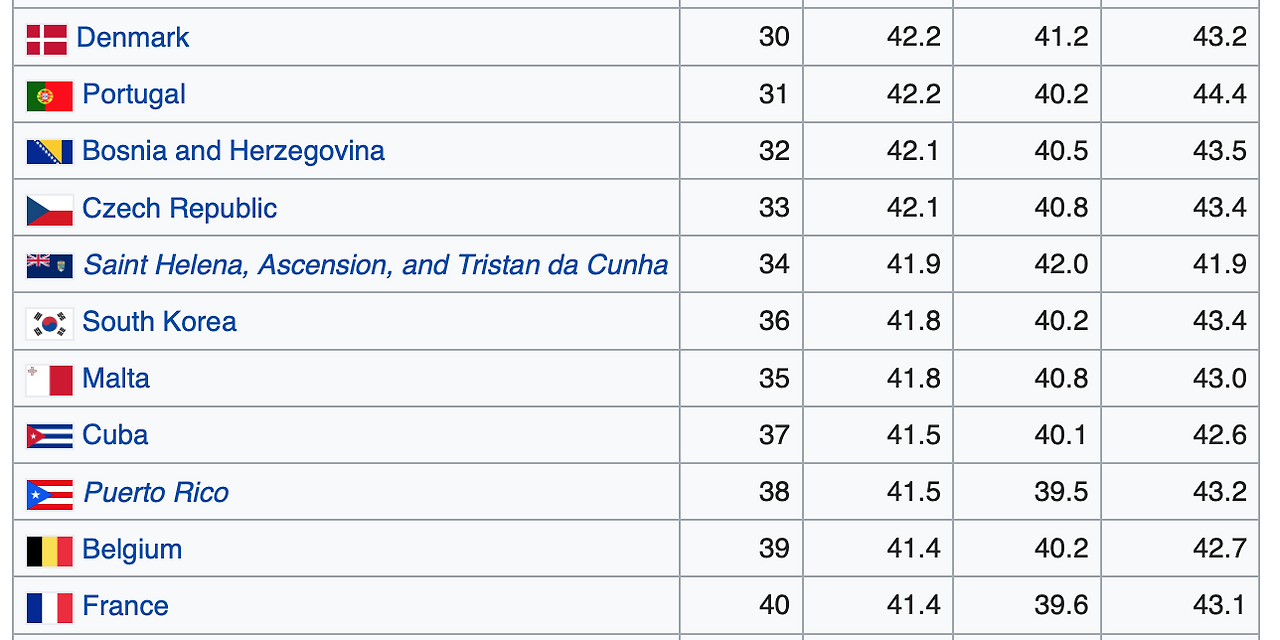1280x640 pixels.
Task: Click the Saint Helena flag icon
Action: click(x=49, y=266)
